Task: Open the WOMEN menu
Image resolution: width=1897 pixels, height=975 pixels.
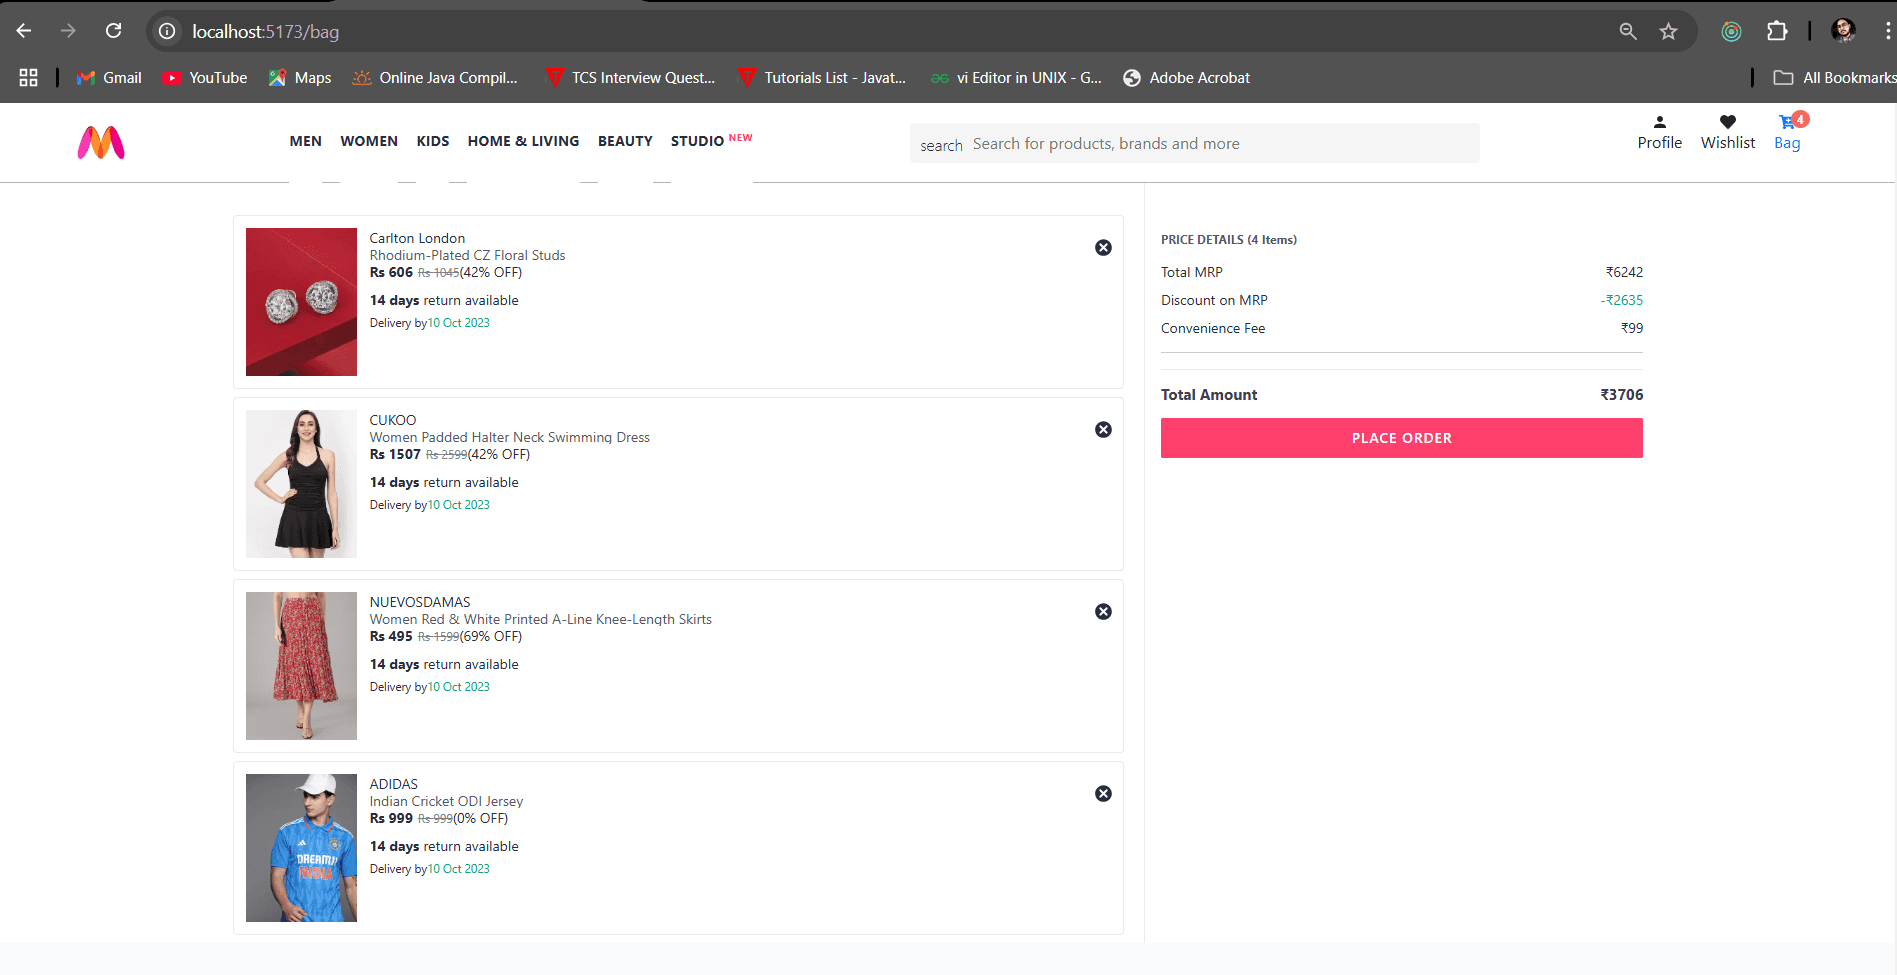Action: pos(369,141)
